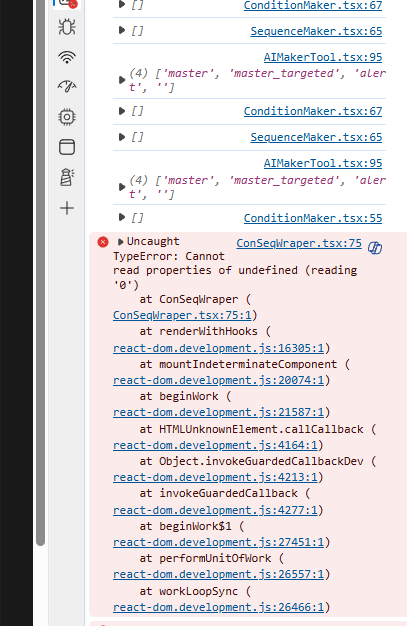Click the 'at beginWork$1 (' stack line
The width and height of the screenshot is (407, 626).
click(x=192, y=526)
